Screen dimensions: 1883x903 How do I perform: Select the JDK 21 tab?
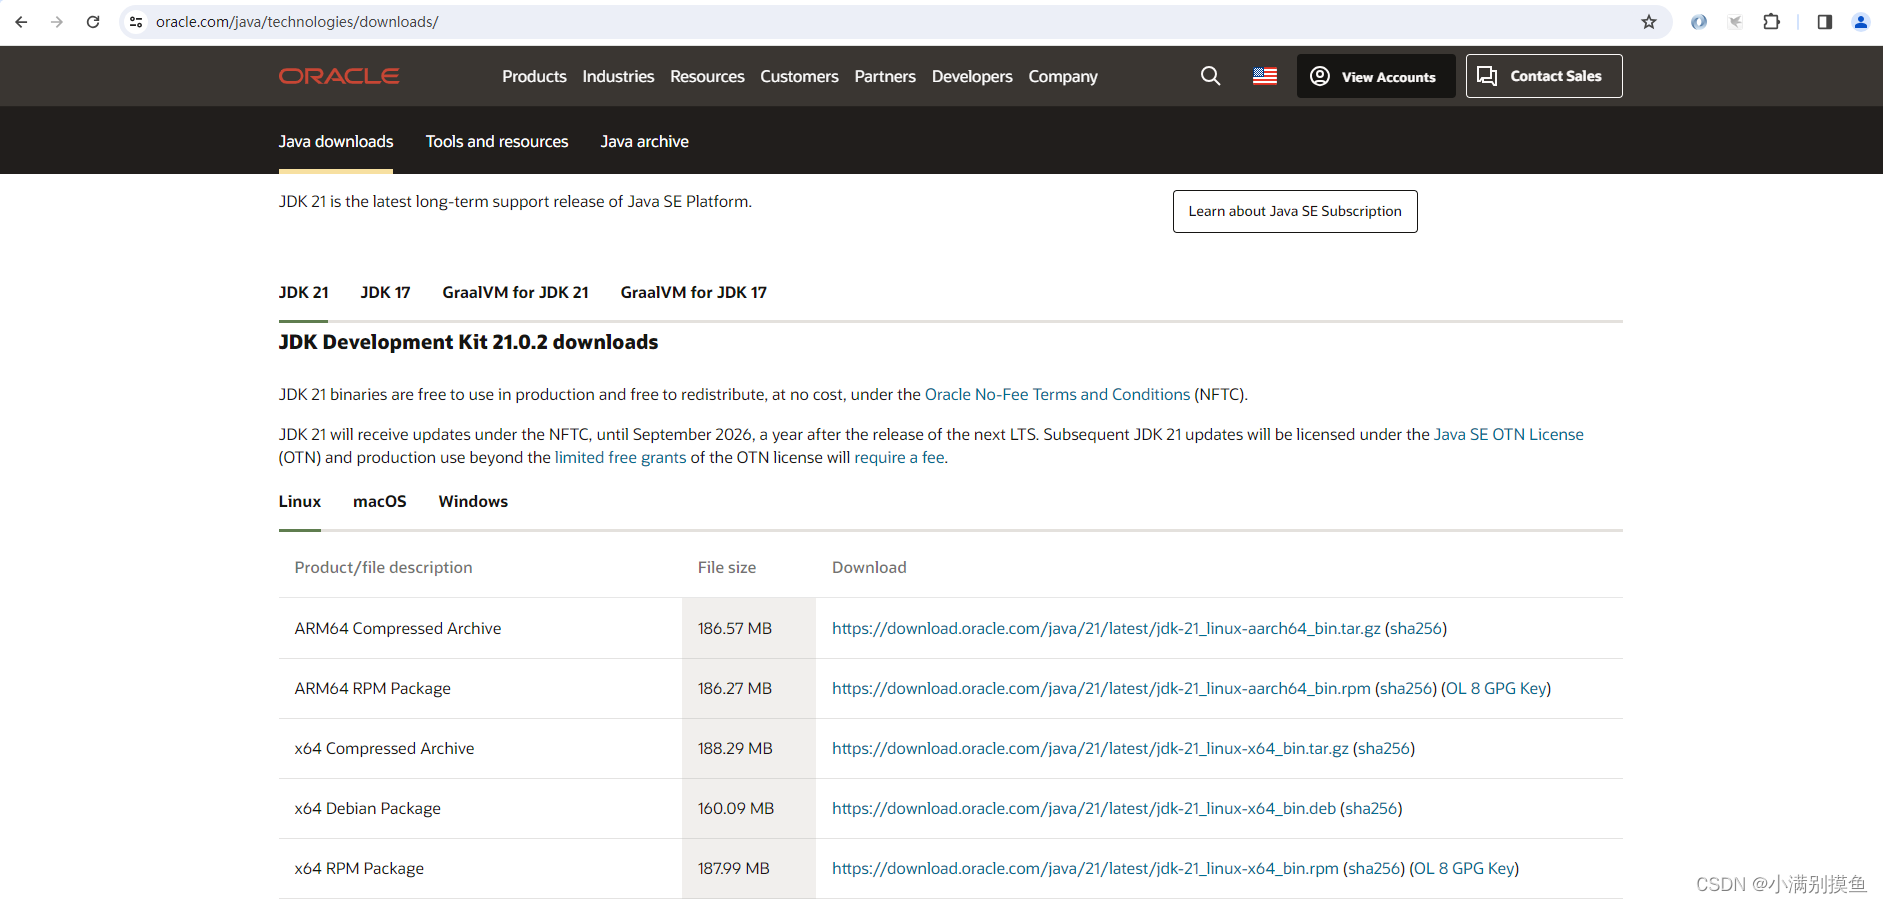(x=303, y=292)
